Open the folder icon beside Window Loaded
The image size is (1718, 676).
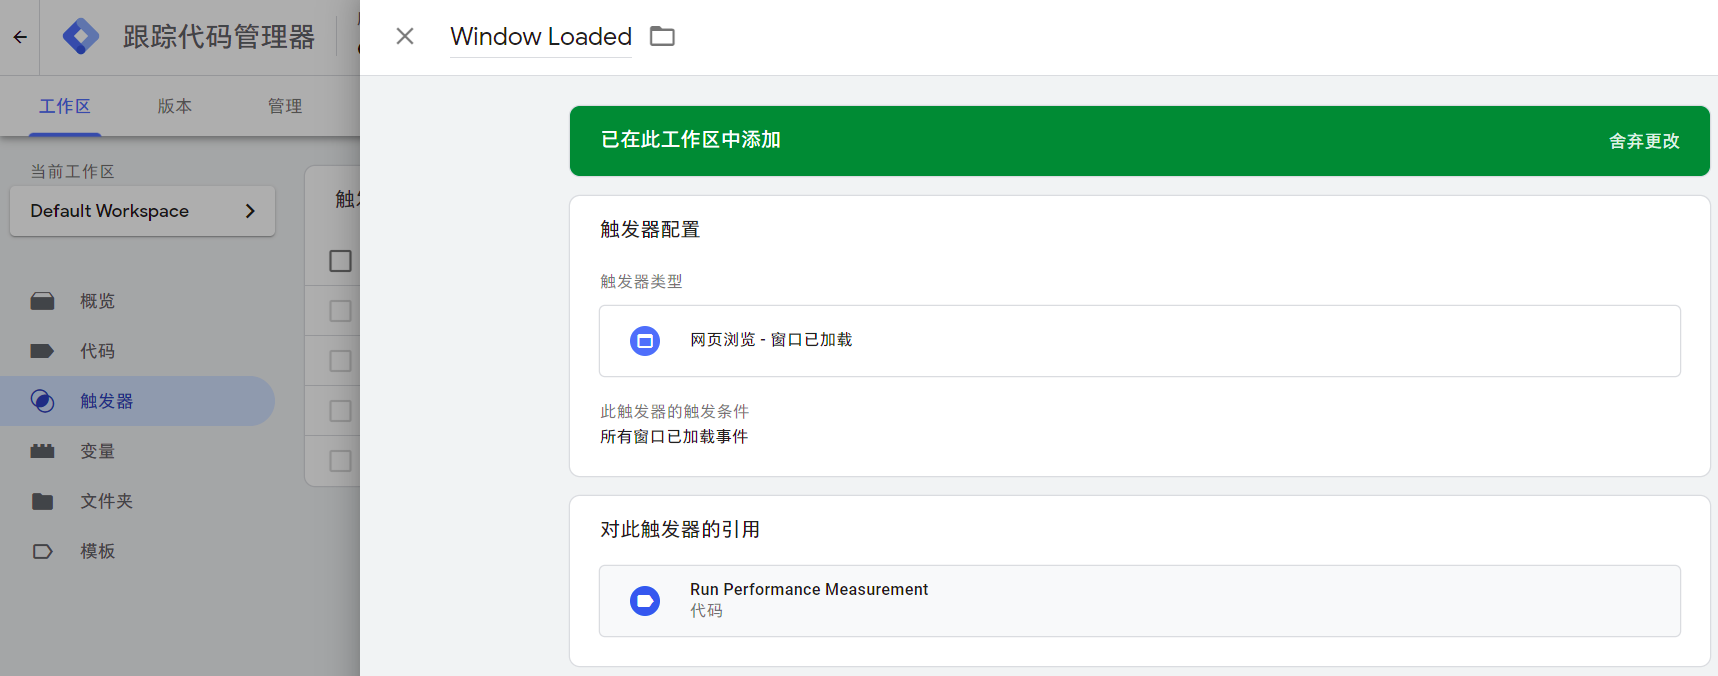point(662,36)
